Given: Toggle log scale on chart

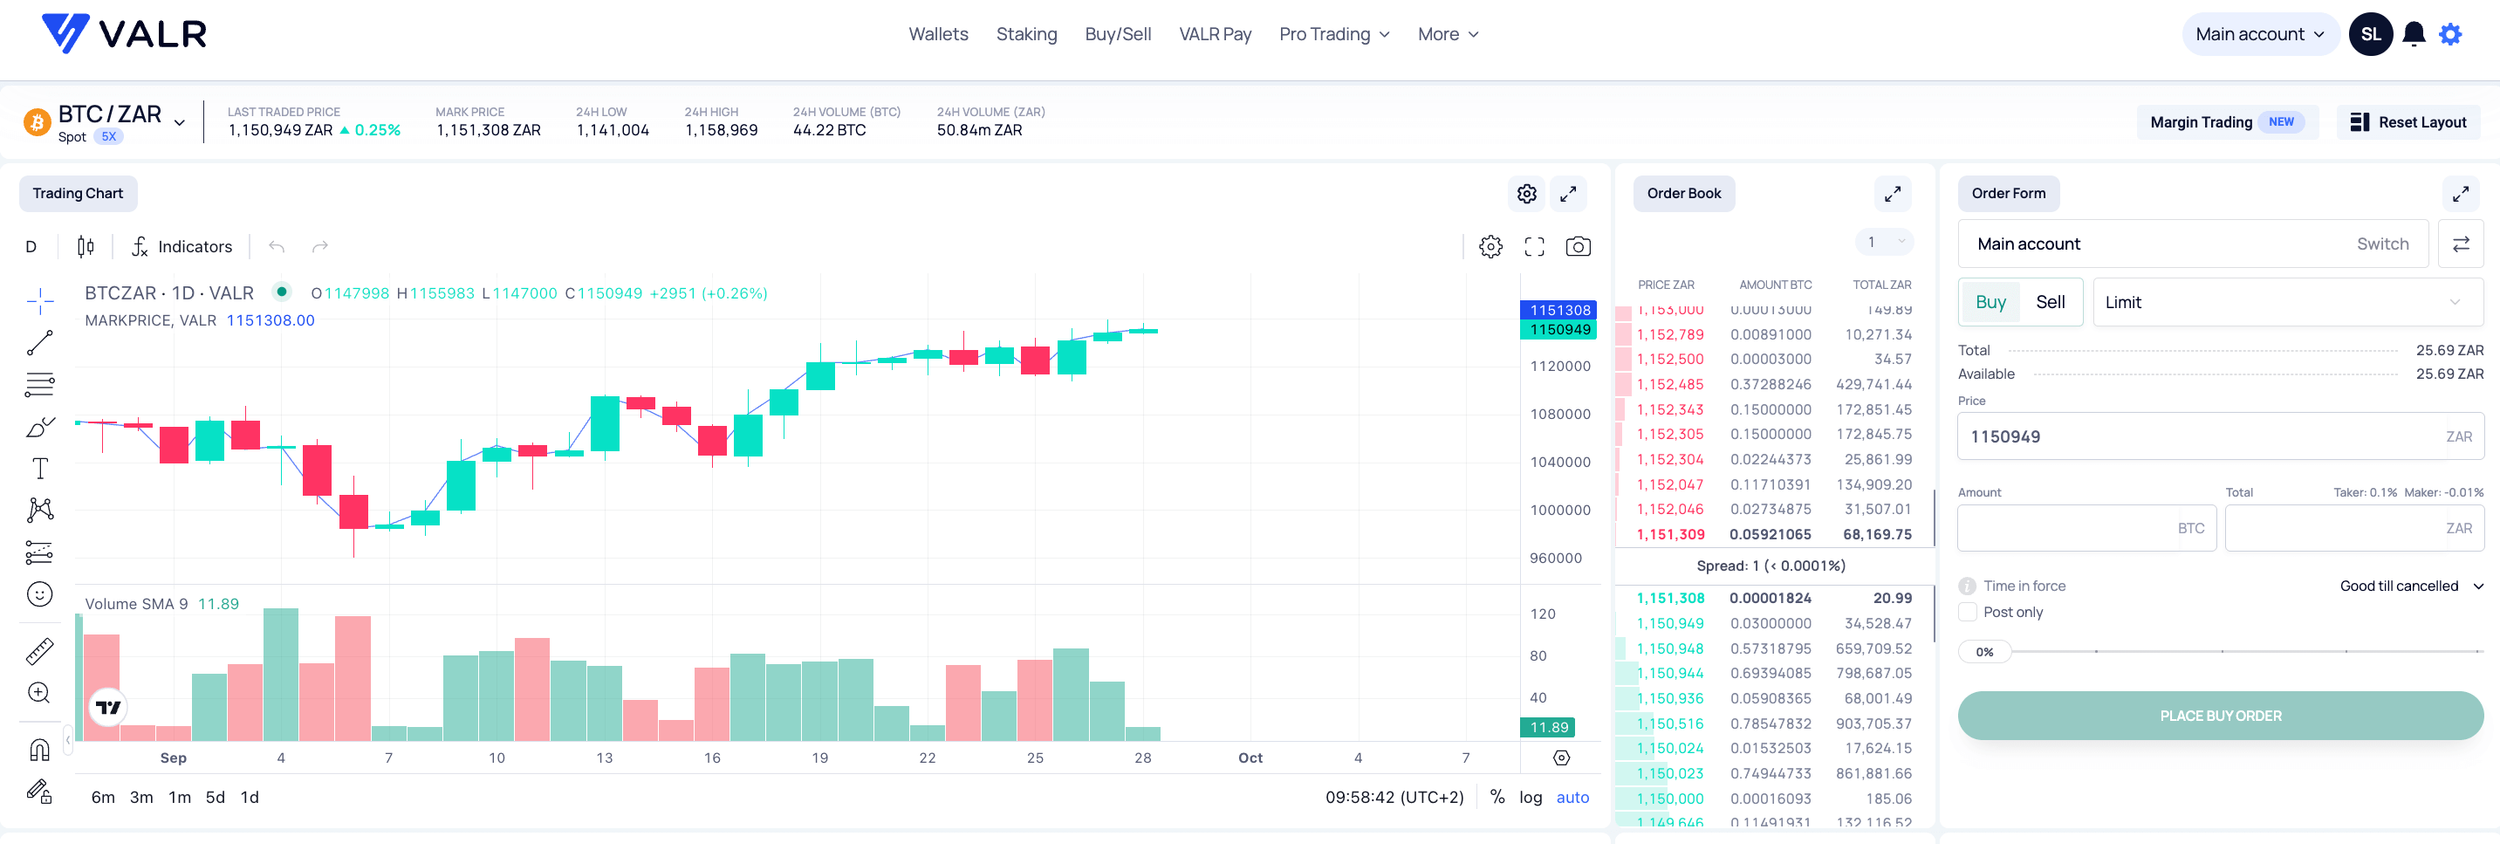Looking at the screenshot, I should tap(1530, 797).
